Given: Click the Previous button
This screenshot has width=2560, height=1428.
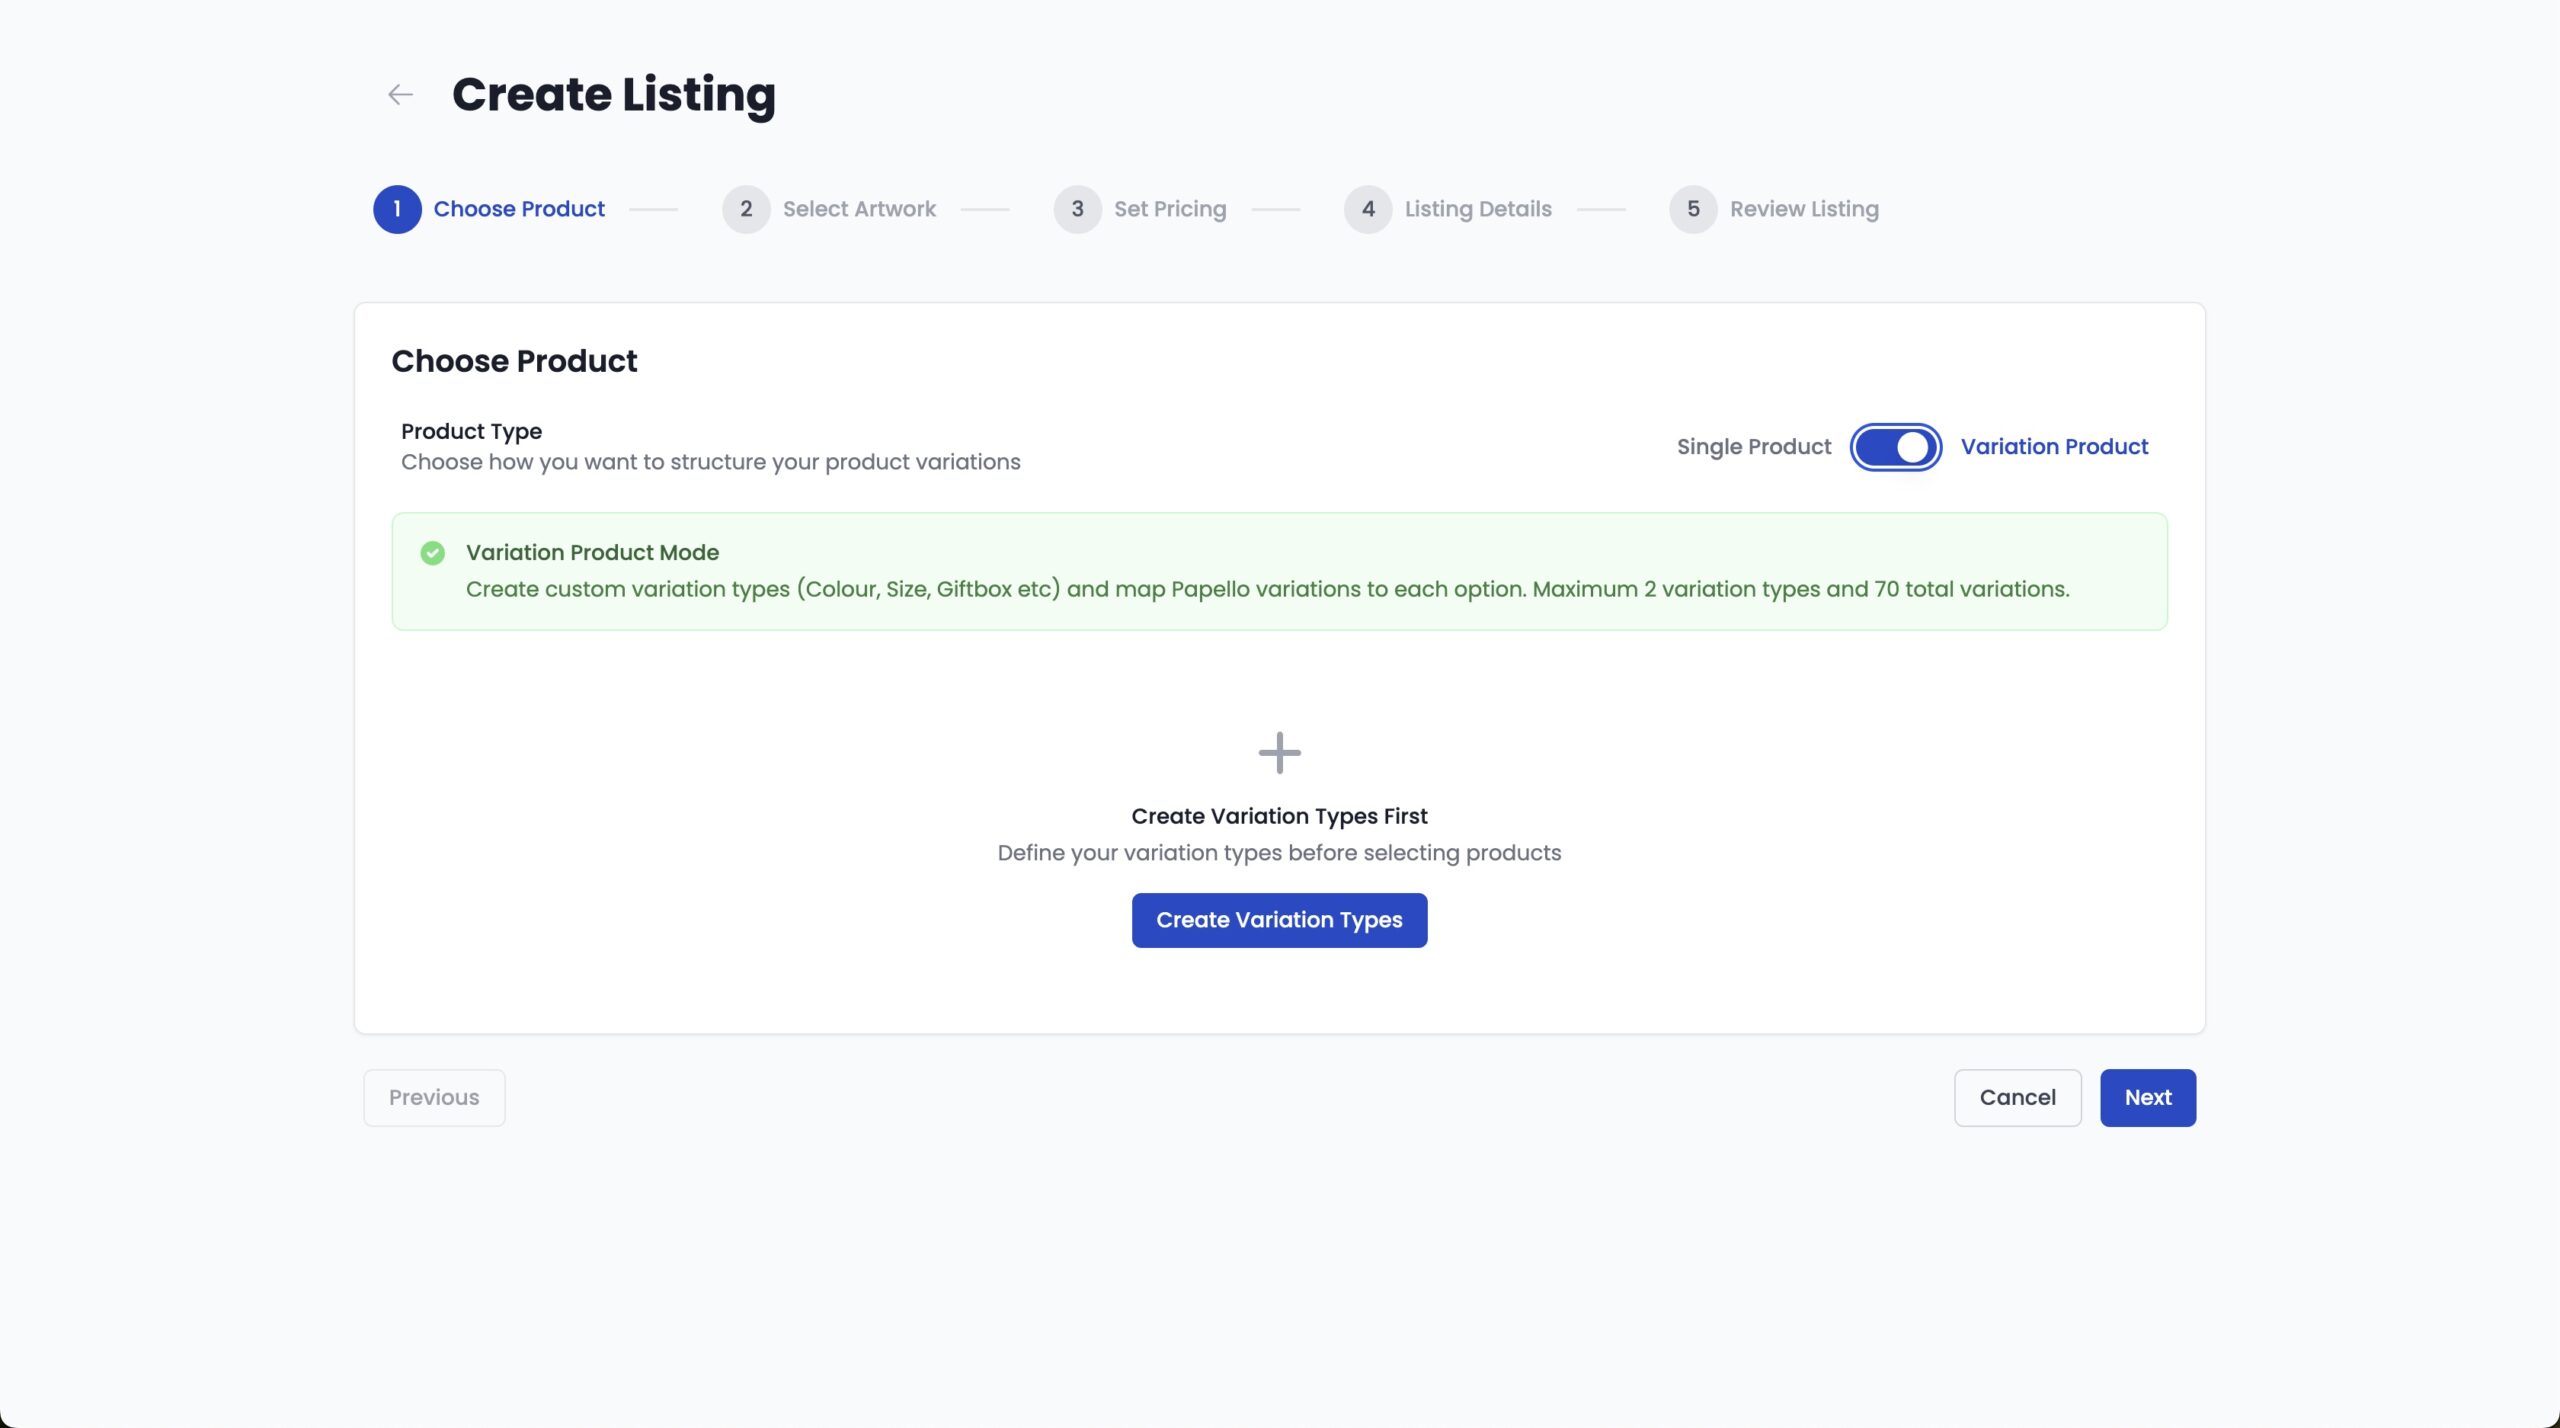Looking at the screenshot, I should pyautogui.click(x=434, y=1097).
